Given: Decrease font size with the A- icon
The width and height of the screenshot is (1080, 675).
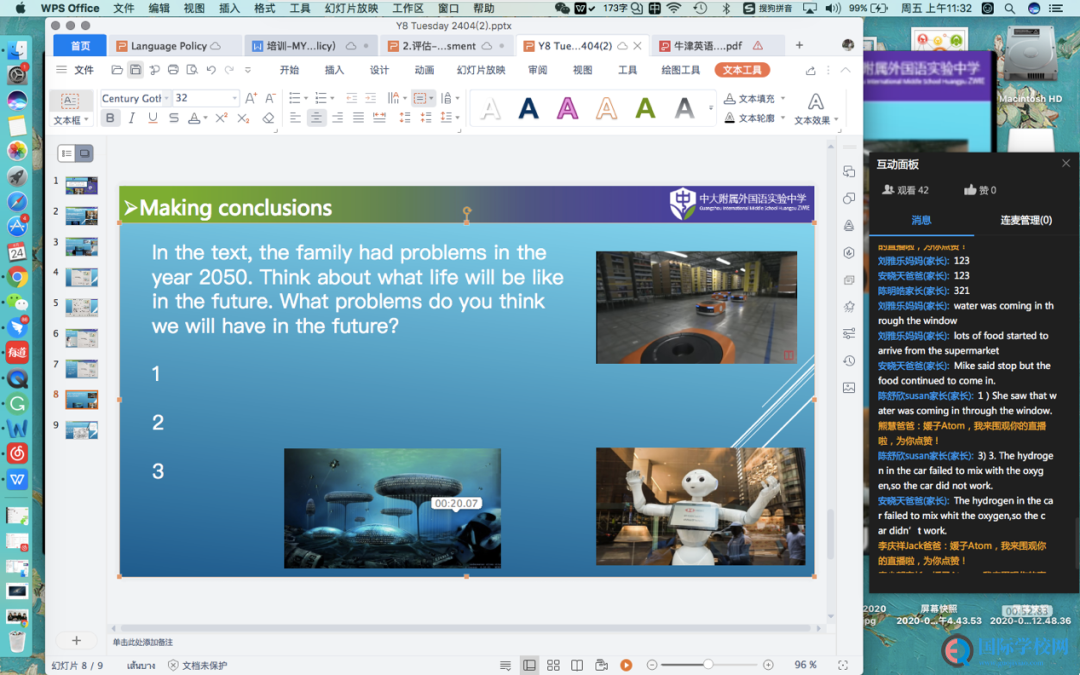Looking at the screenshot, I should (x=270, y=98).
